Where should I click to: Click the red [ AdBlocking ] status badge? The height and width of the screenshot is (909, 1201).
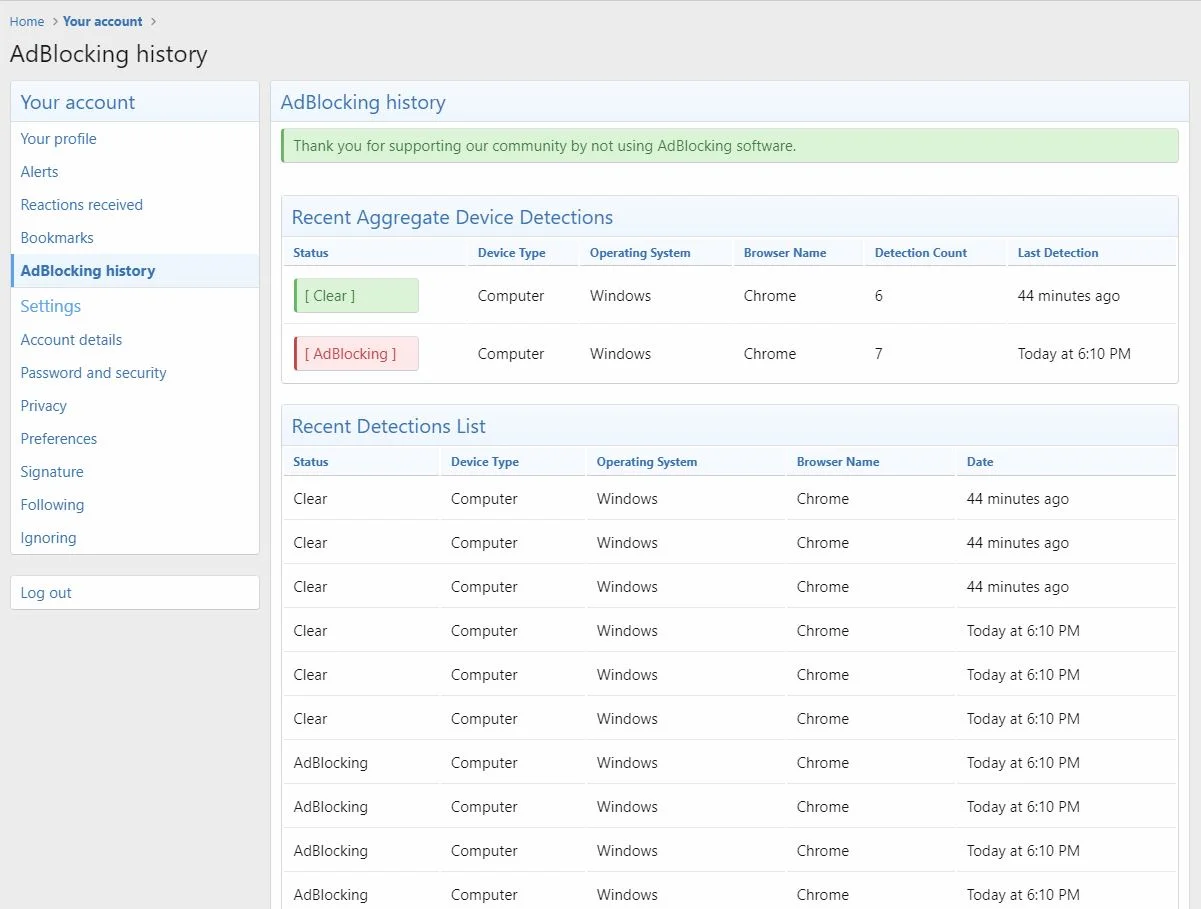[356, 354]
